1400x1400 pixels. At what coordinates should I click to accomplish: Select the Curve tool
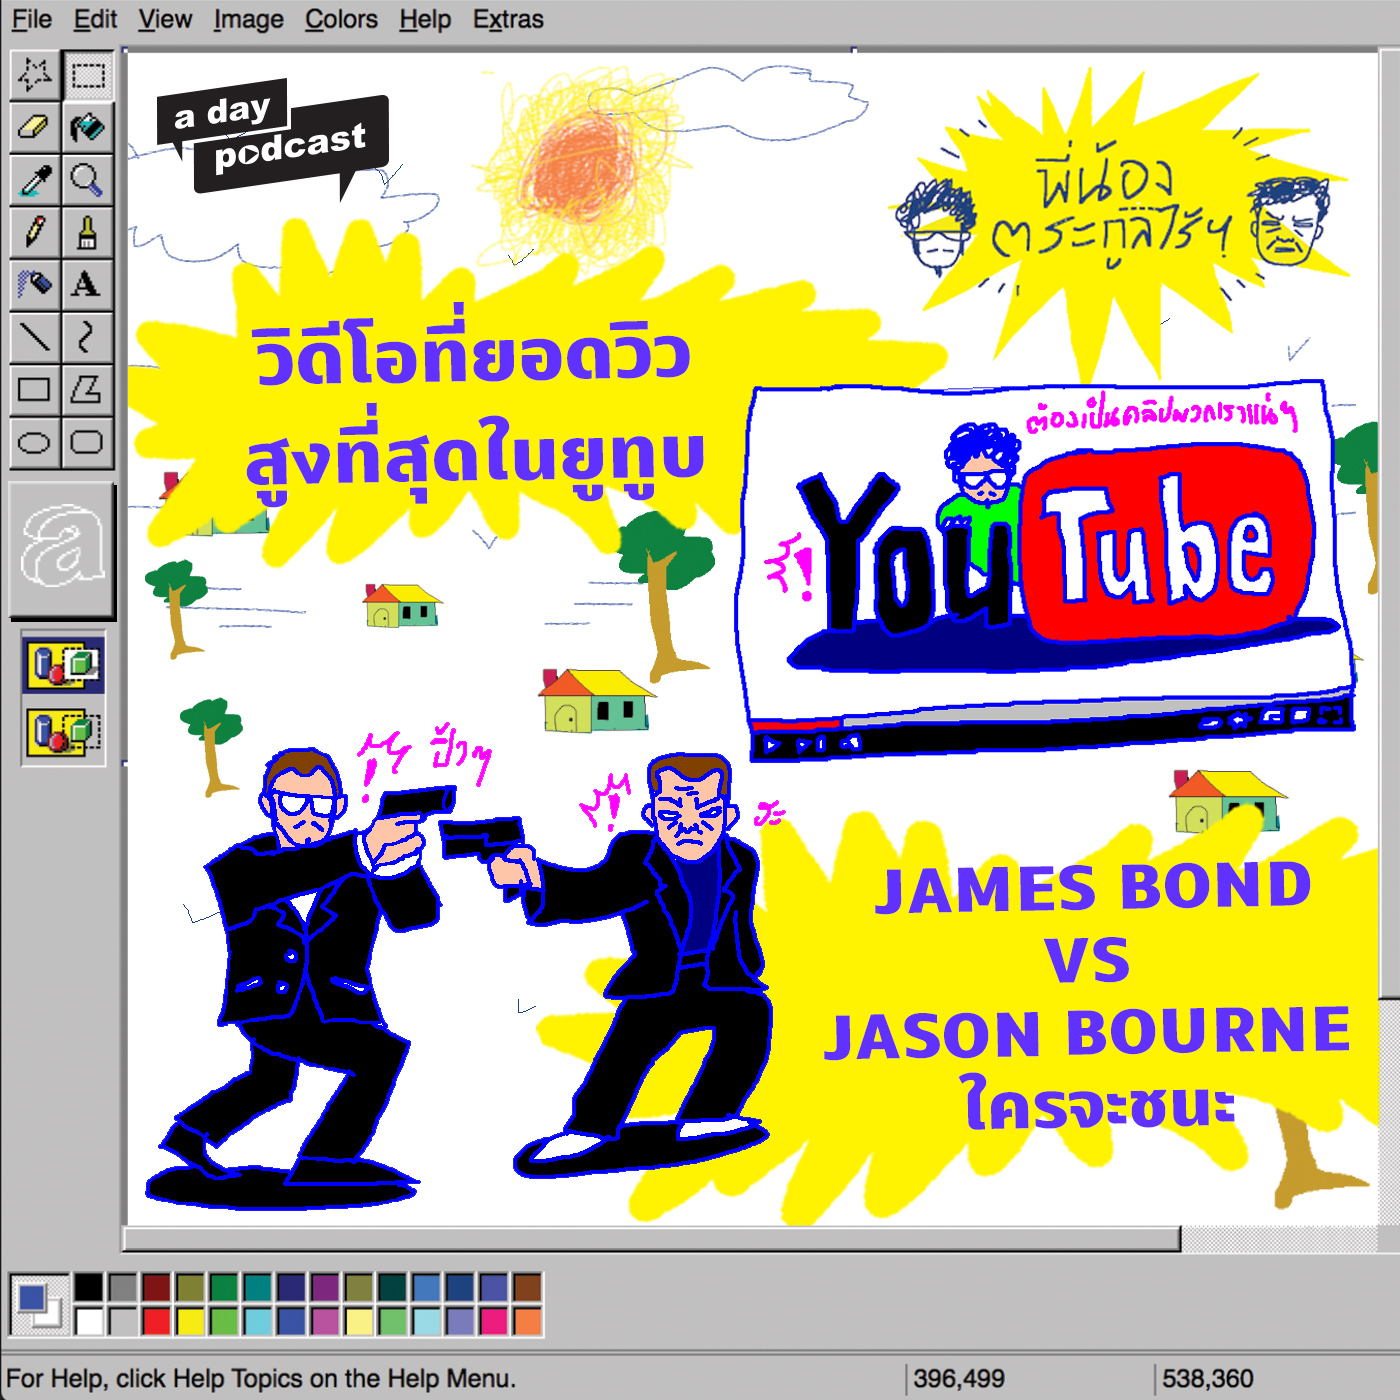coord(87,337)
